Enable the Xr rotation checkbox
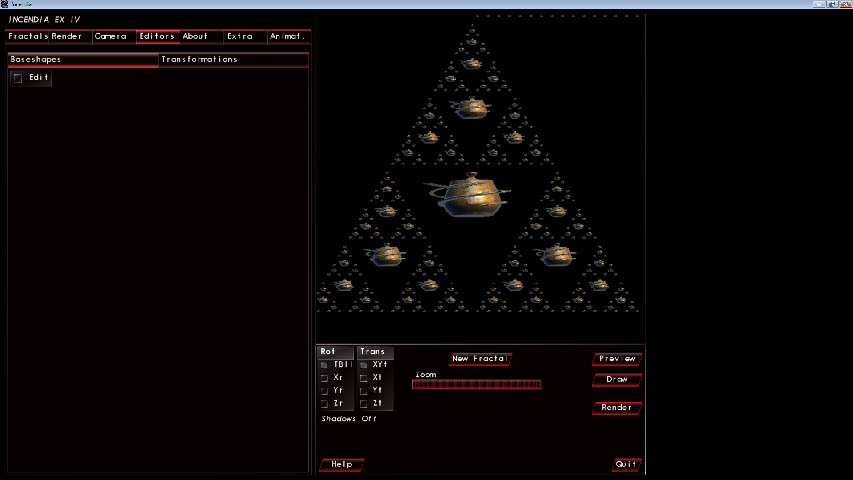The image size is (853, 480). 324,378
